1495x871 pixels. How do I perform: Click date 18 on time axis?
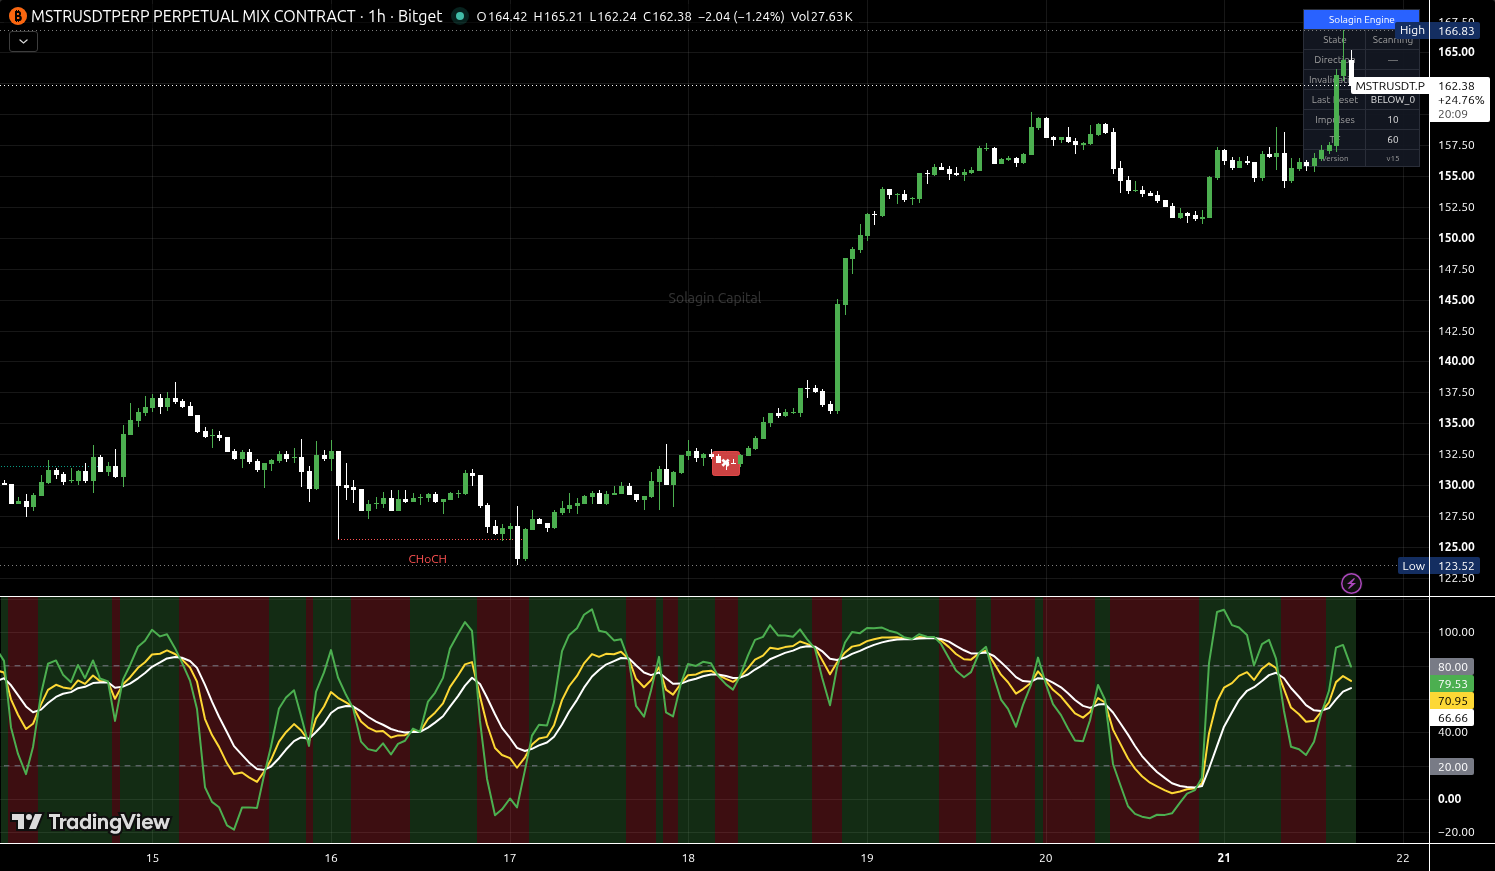[x=688, y=858]
